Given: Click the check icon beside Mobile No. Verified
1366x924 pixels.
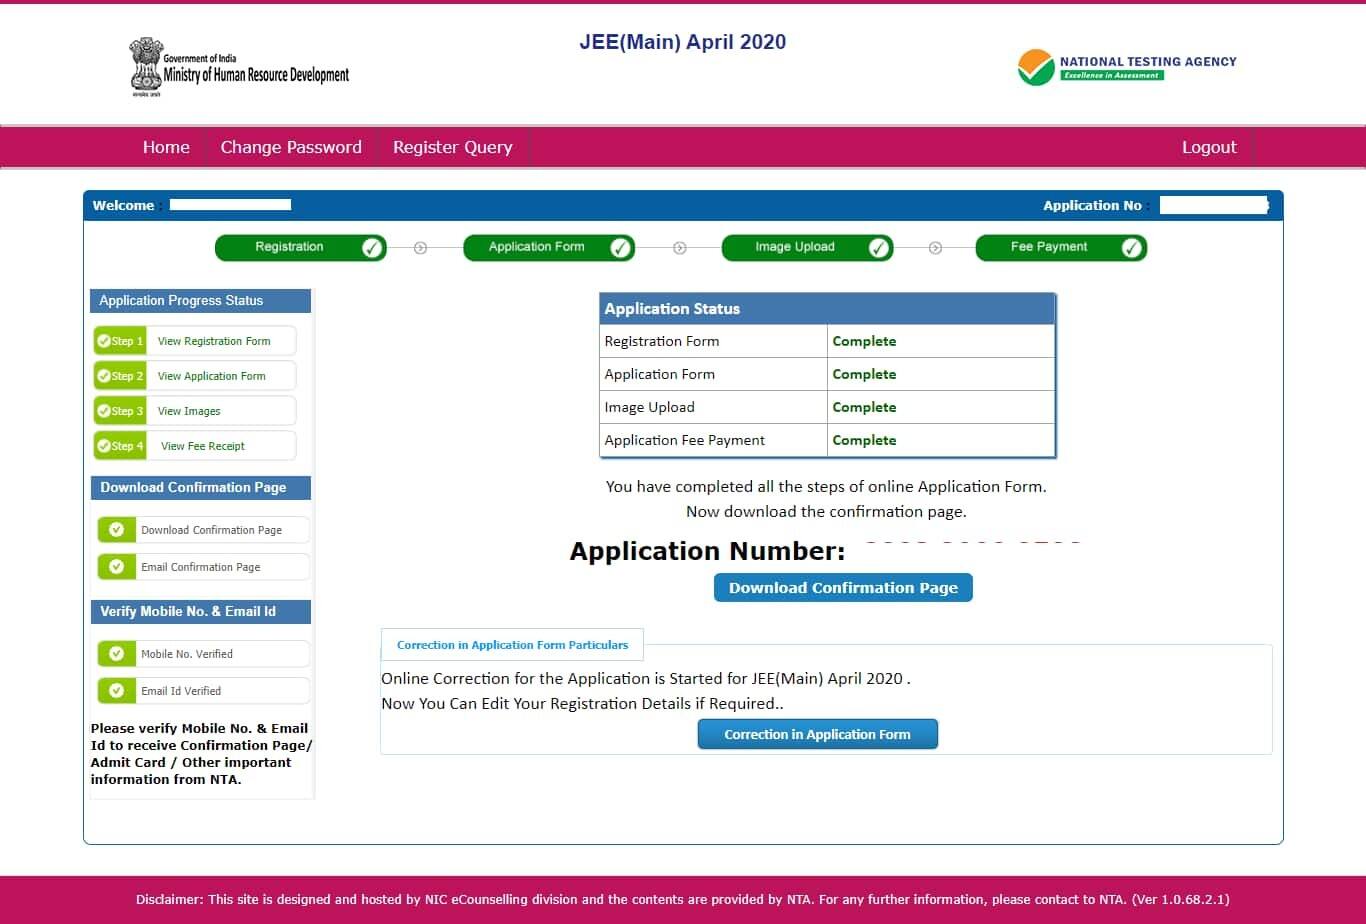Looking at the screenshot, I should pos(117,654).
